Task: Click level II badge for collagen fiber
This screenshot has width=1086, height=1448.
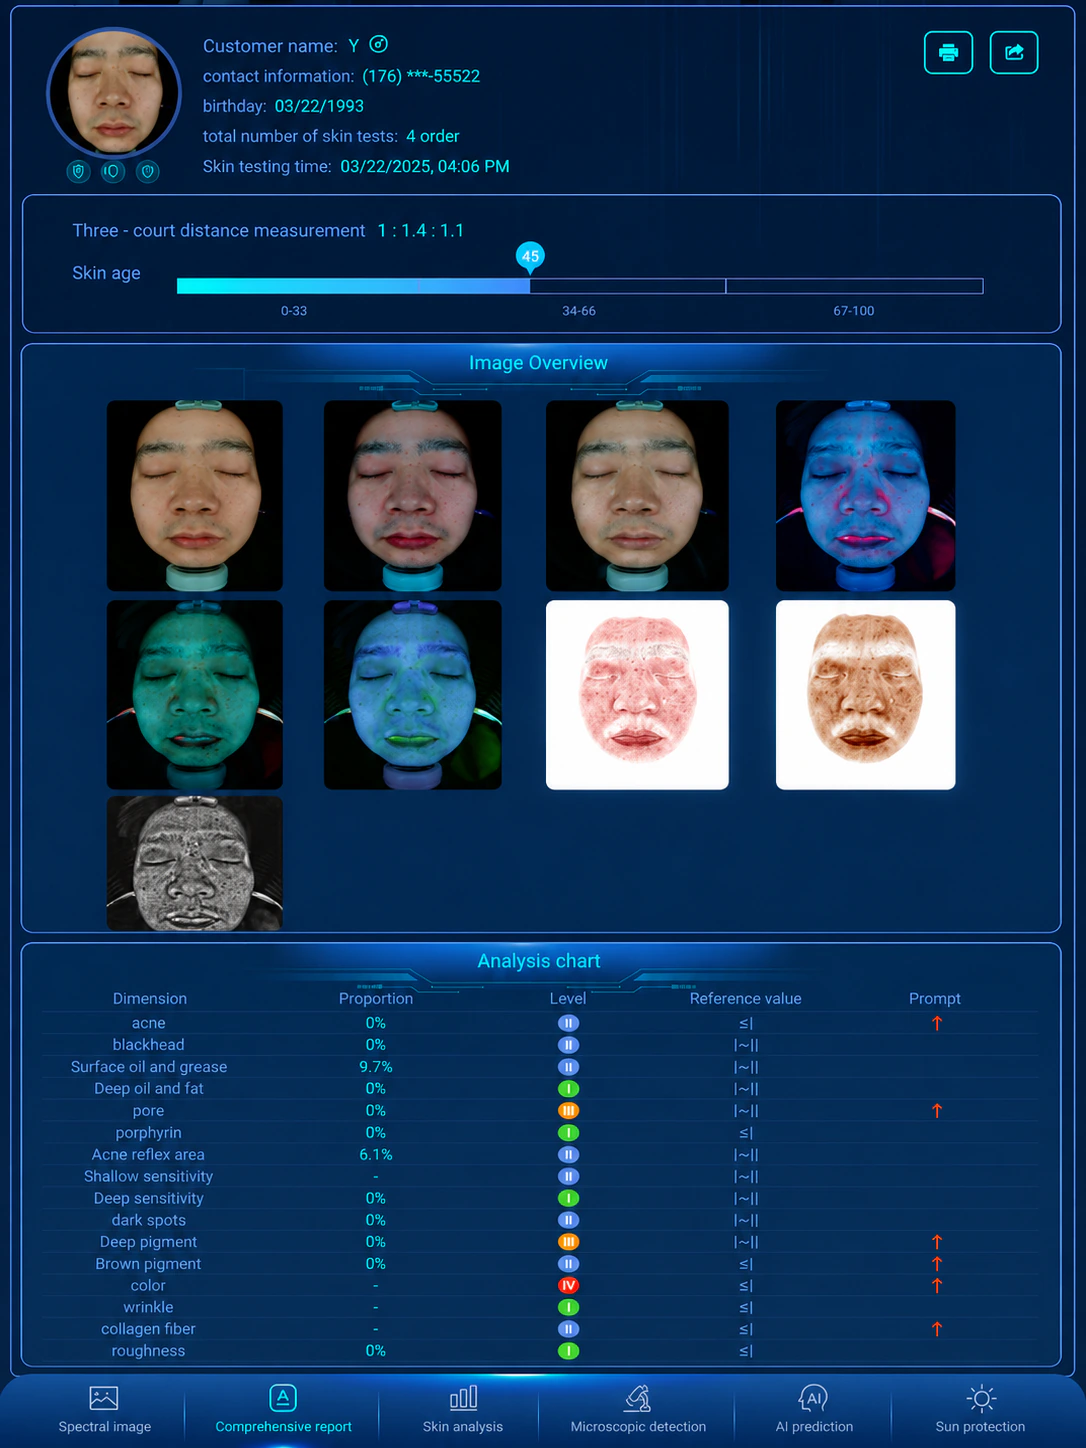Action: [x=568, y=1329]
